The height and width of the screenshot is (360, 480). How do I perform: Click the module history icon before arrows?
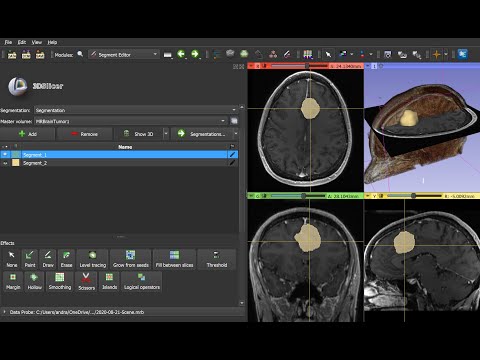tap(167, 55)
